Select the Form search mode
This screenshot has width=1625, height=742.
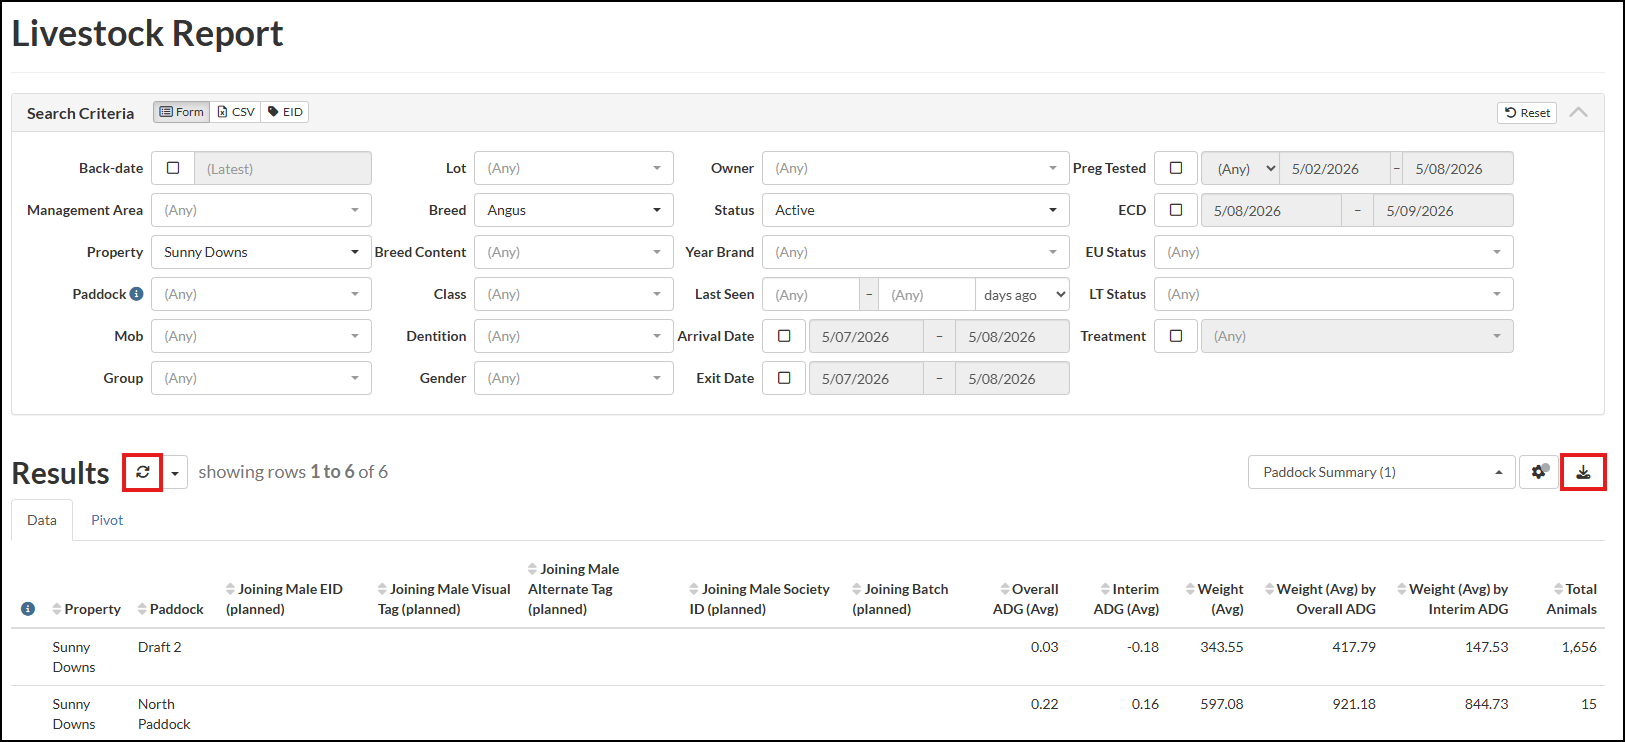(x=182, y=112)
